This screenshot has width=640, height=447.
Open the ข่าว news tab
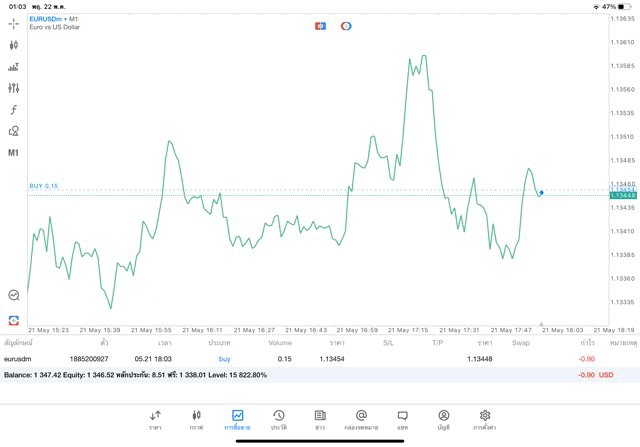[320, 419]
